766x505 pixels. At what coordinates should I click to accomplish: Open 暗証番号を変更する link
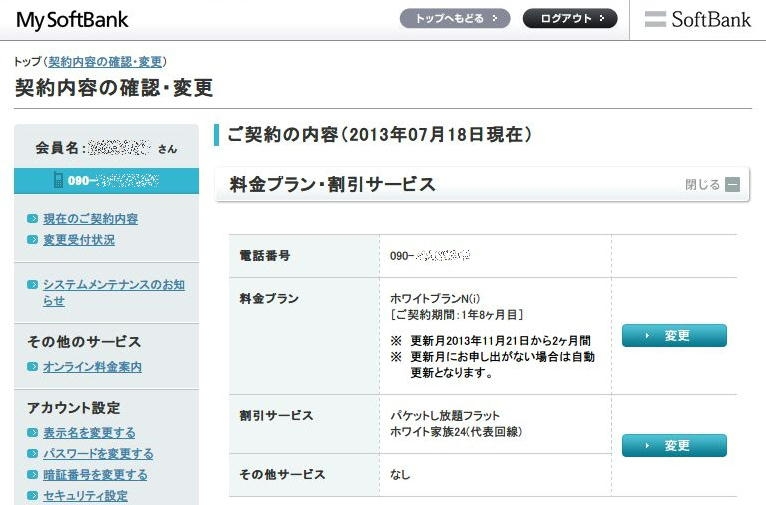pos(95,475)
